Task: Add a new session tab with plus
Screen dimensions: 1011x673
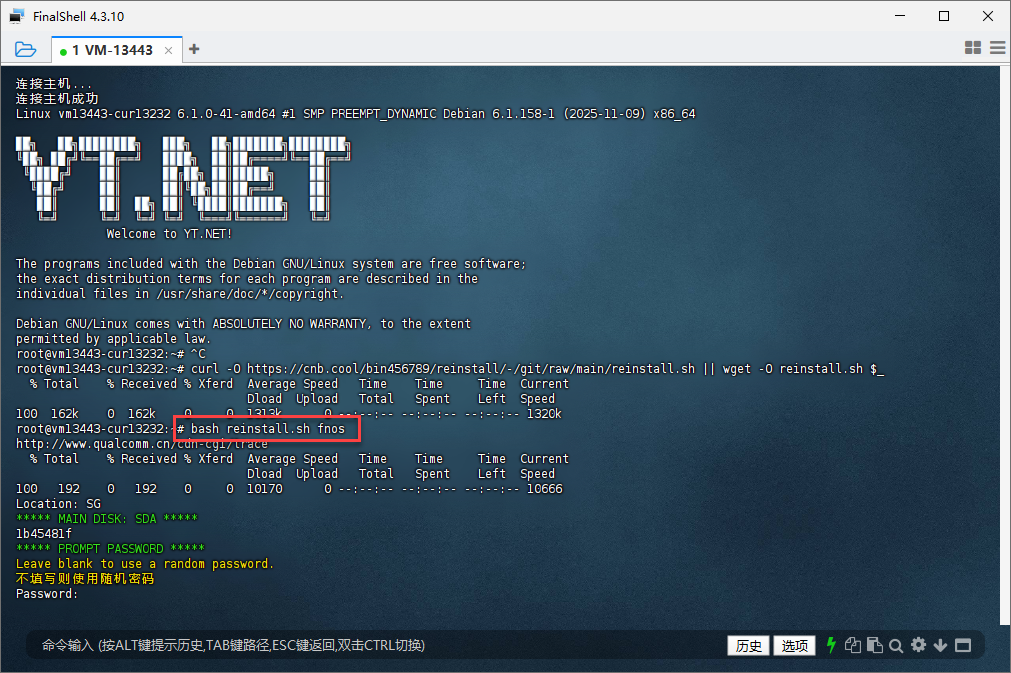Action: pos(194,49)
